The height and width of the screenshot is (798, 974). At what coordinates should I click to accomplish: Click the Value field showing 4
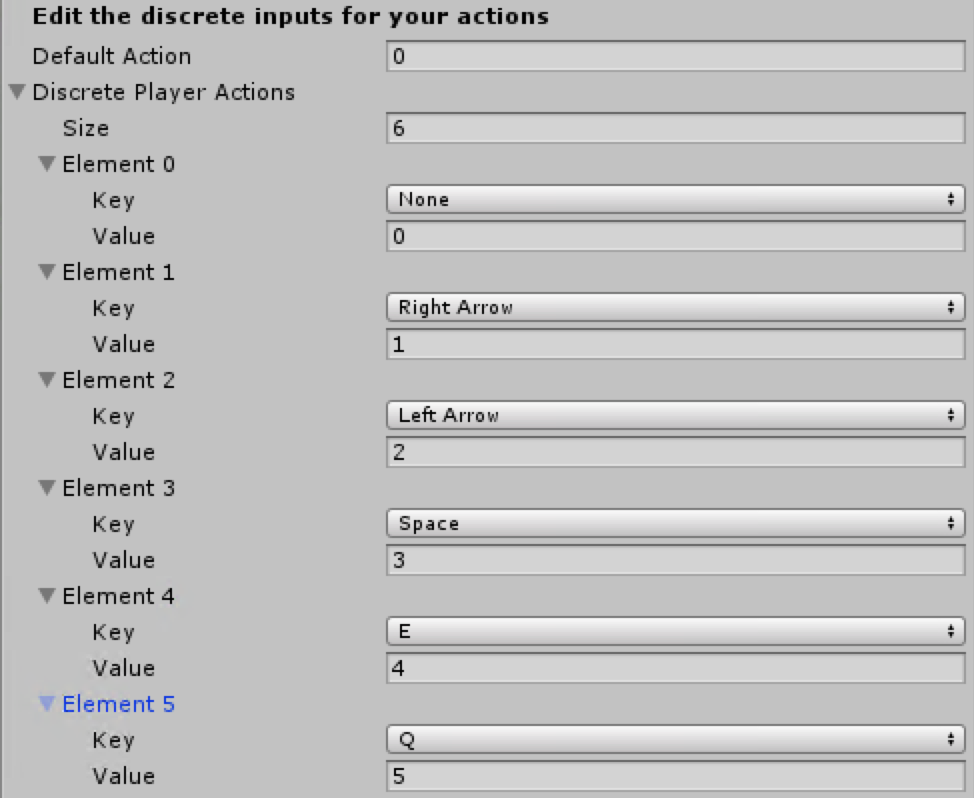tap(676, 667)
